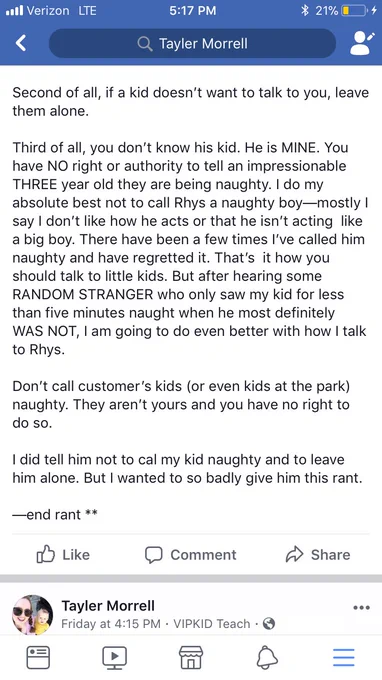This screenshot has width=382, height=680.
Task: Open the Tayler Morrell author name link
Action: [x=108, y=606]
